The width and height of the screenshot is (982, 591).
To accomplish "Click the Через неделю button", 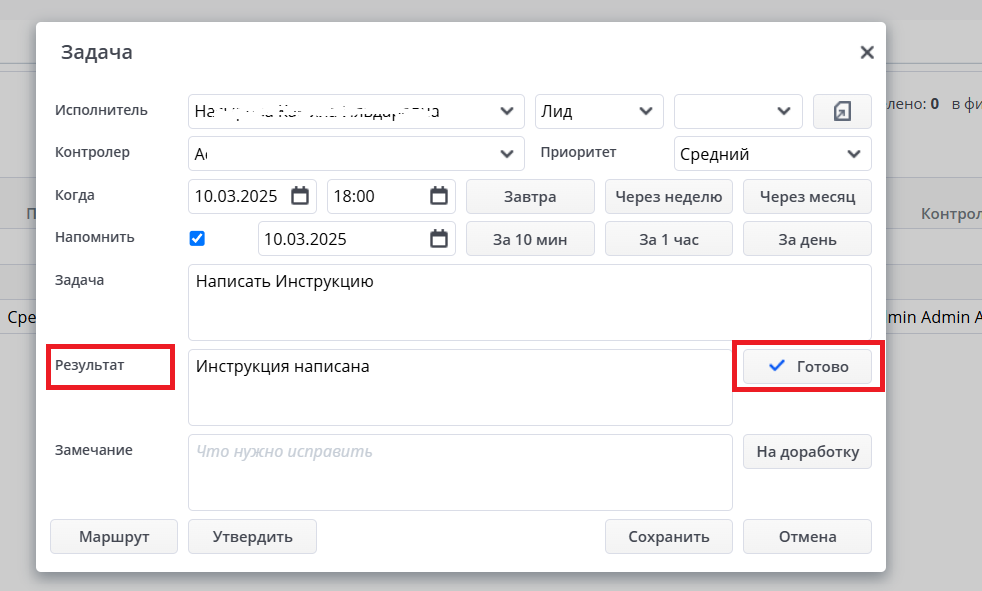I will (668, 197).
